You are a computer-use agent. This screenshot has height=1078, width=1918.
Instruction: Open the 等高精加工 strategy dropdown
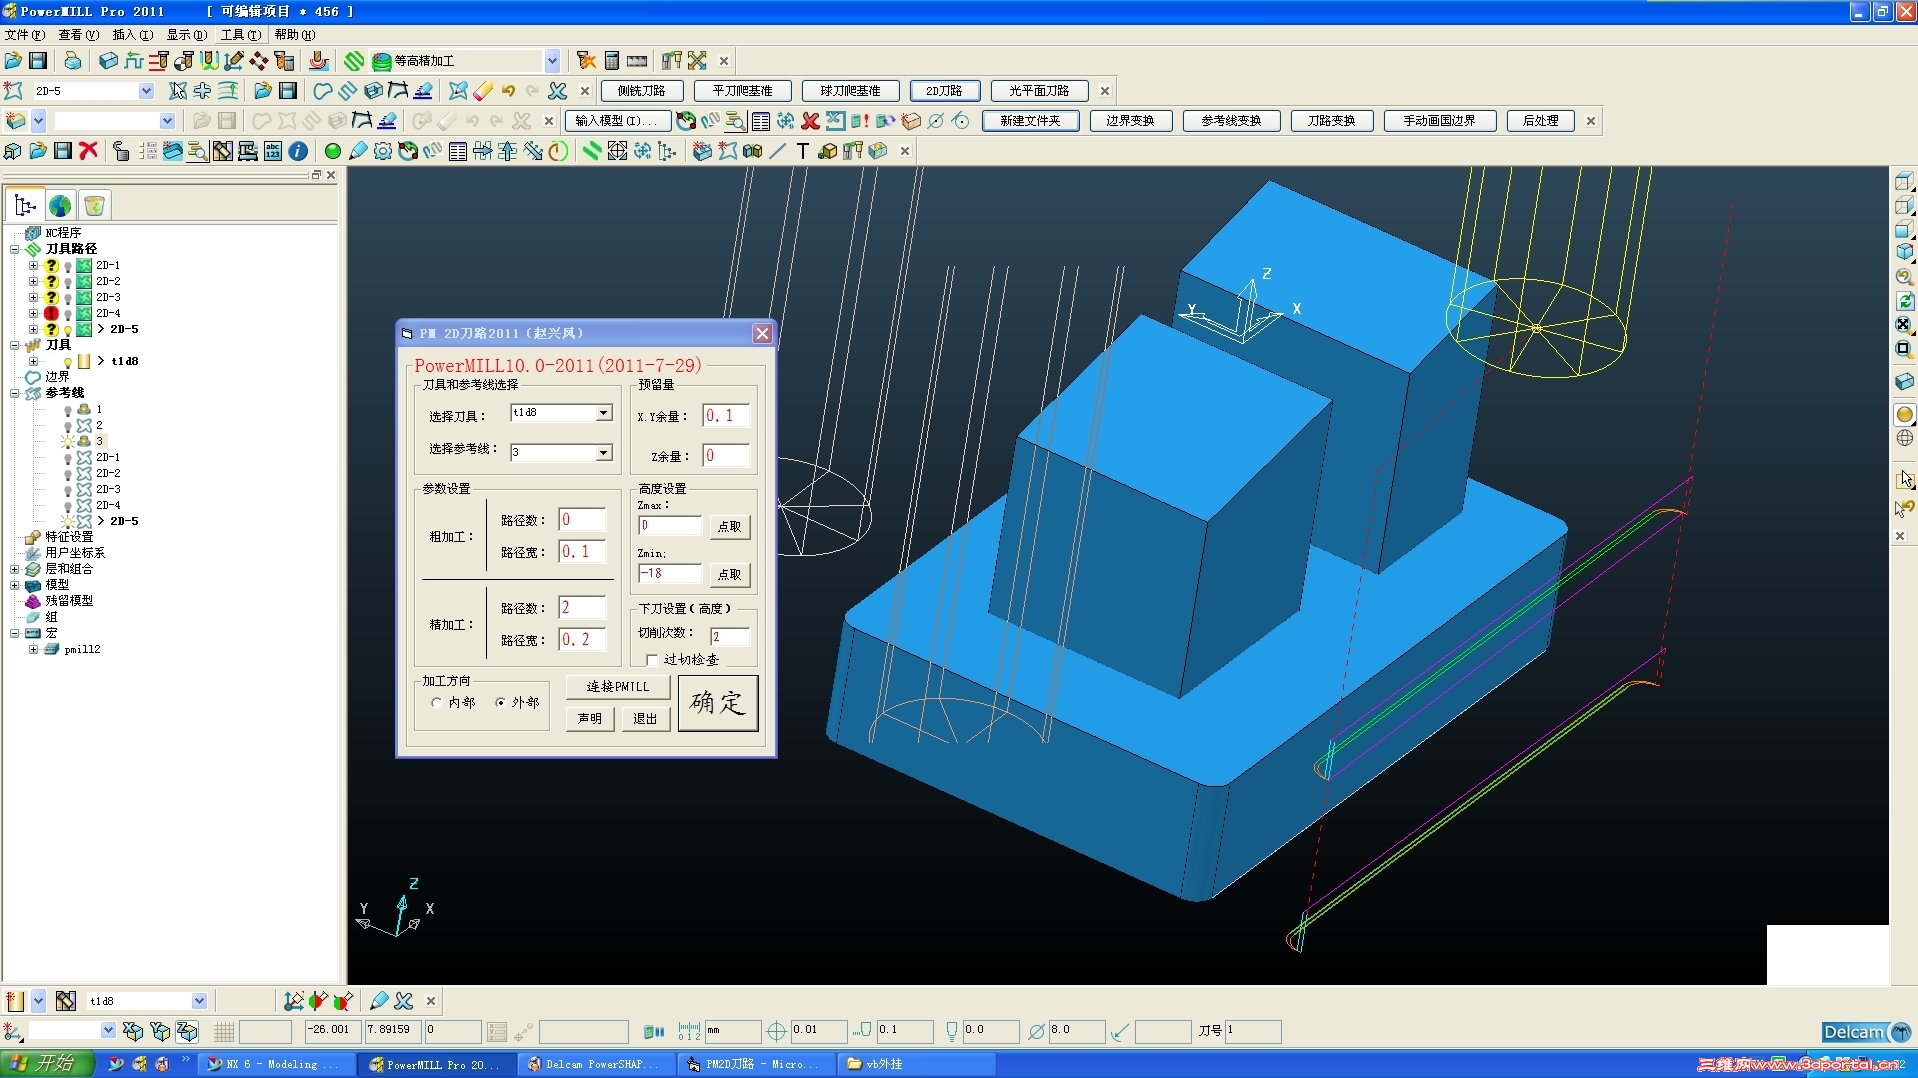click(x=552, y=61)
